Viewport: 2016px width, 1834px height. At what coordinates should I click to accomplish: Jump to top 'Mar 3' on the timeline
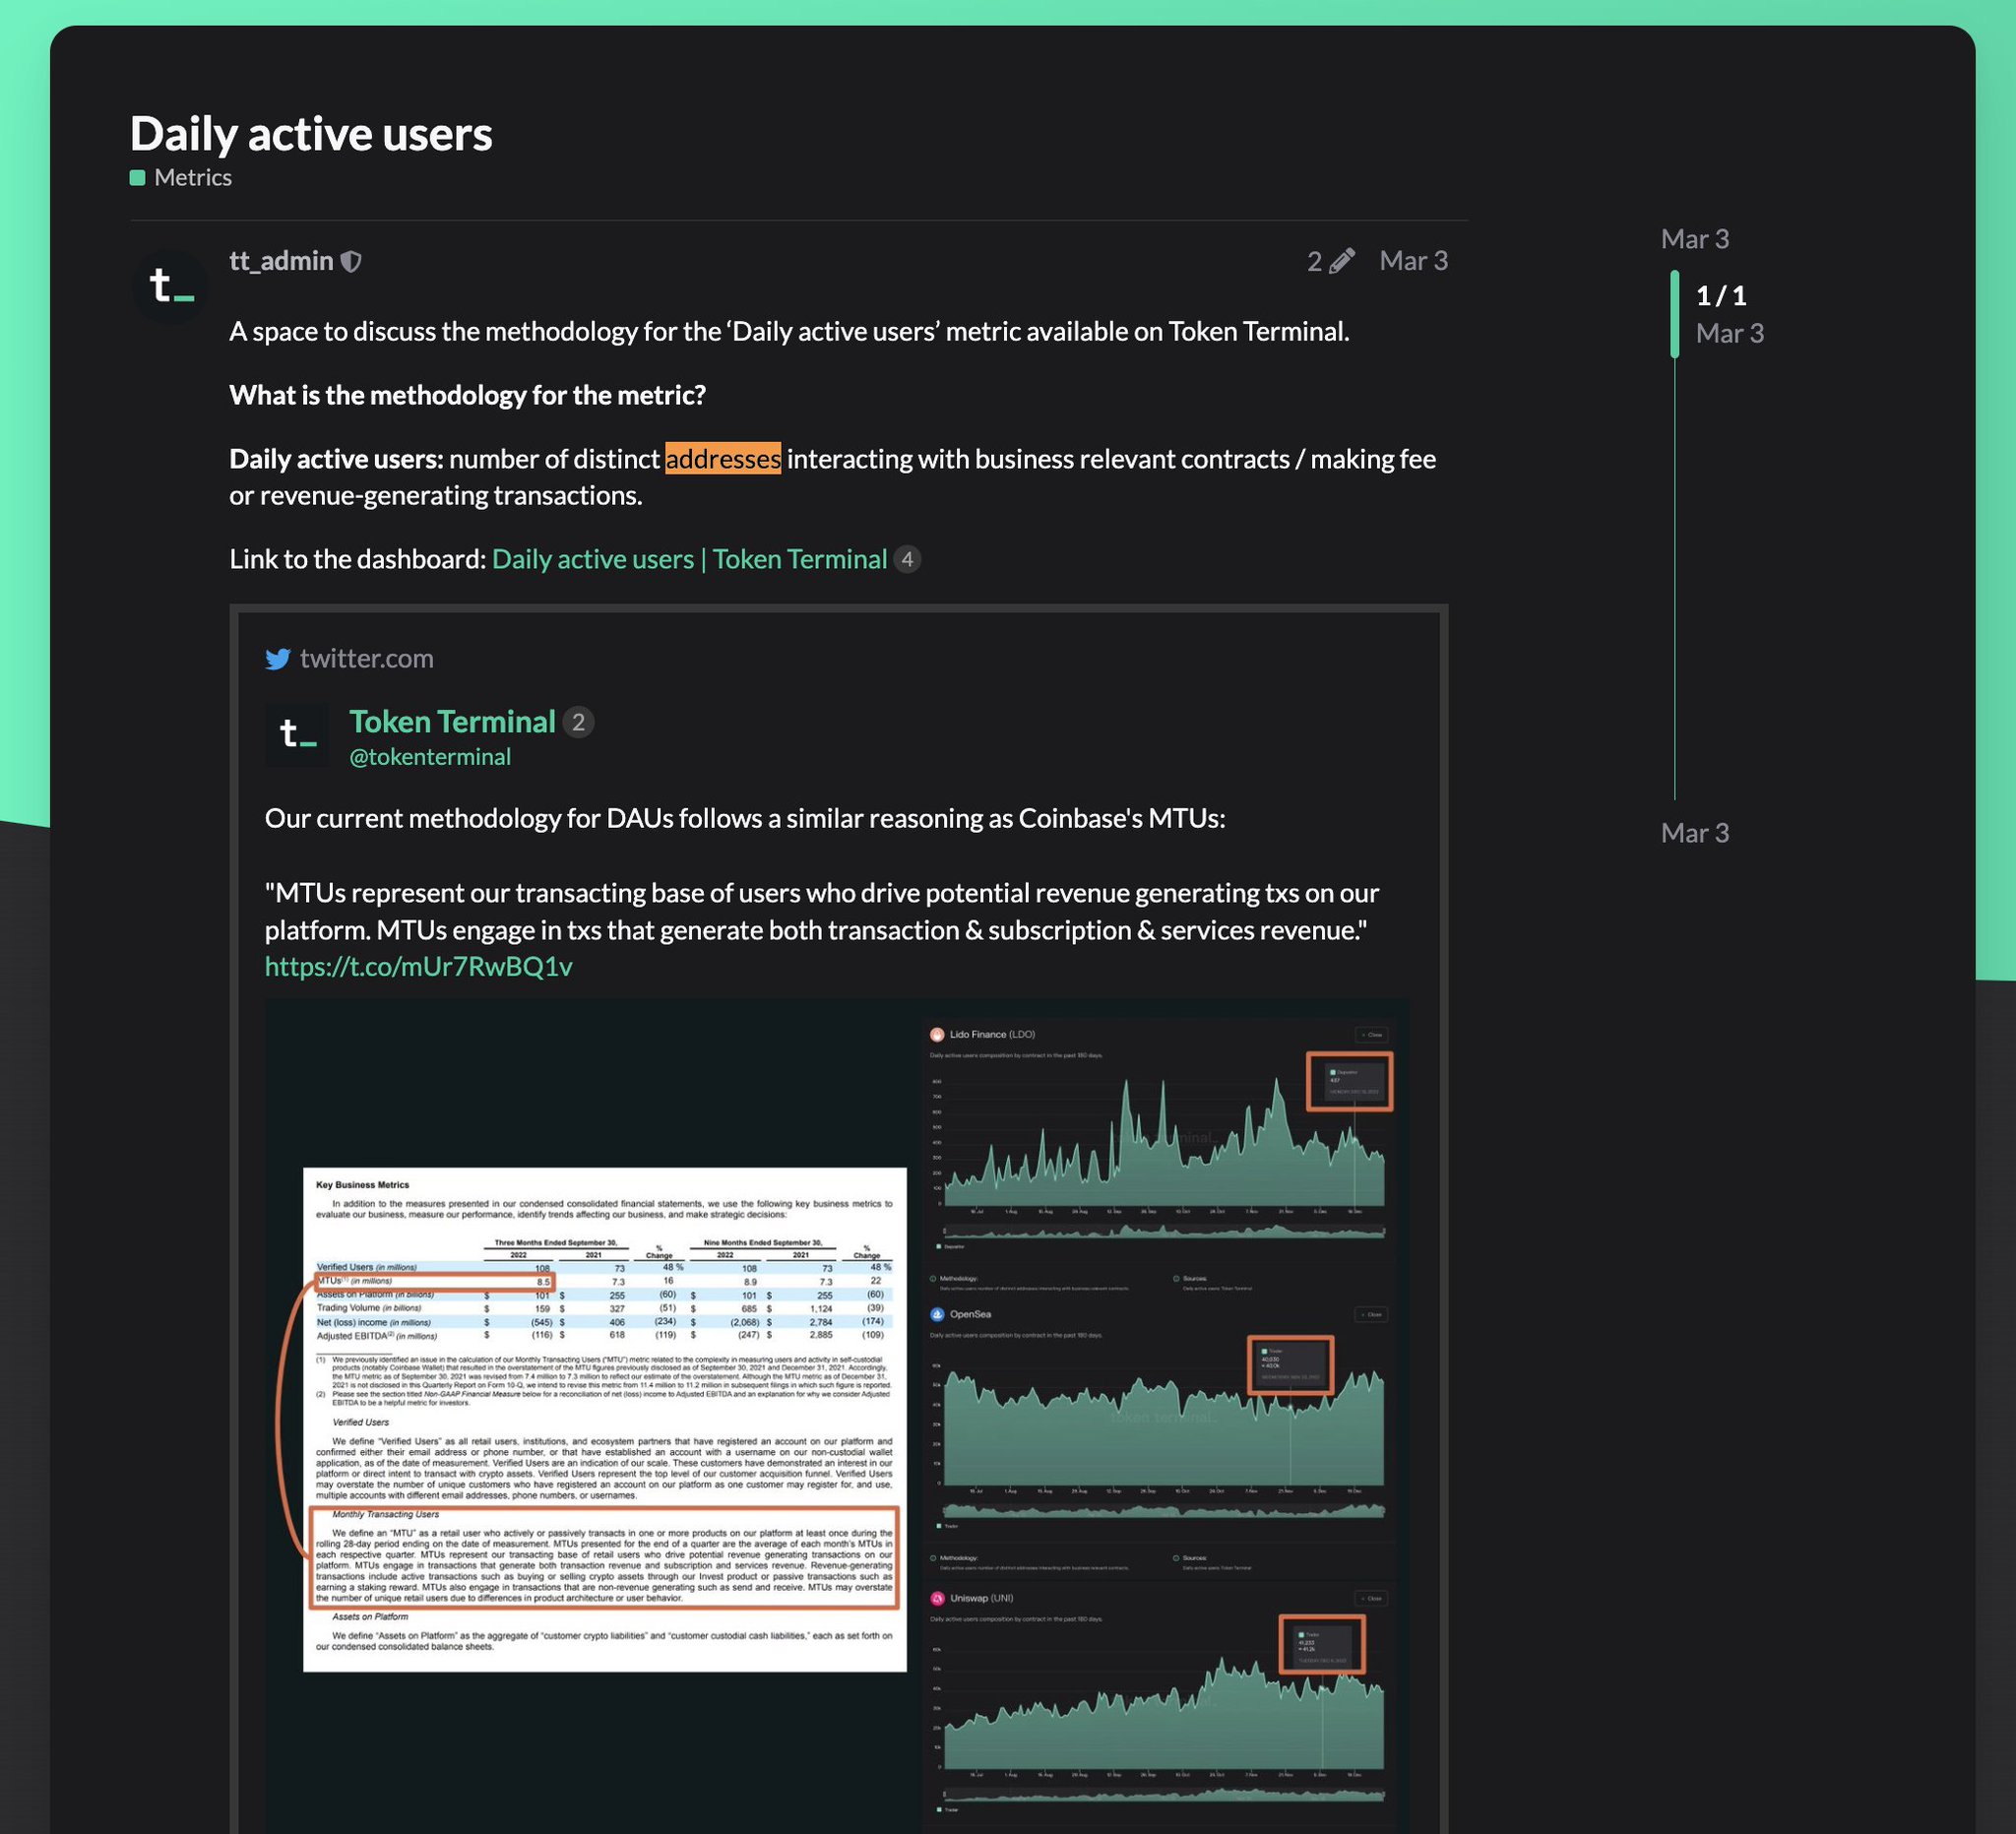1694,239
